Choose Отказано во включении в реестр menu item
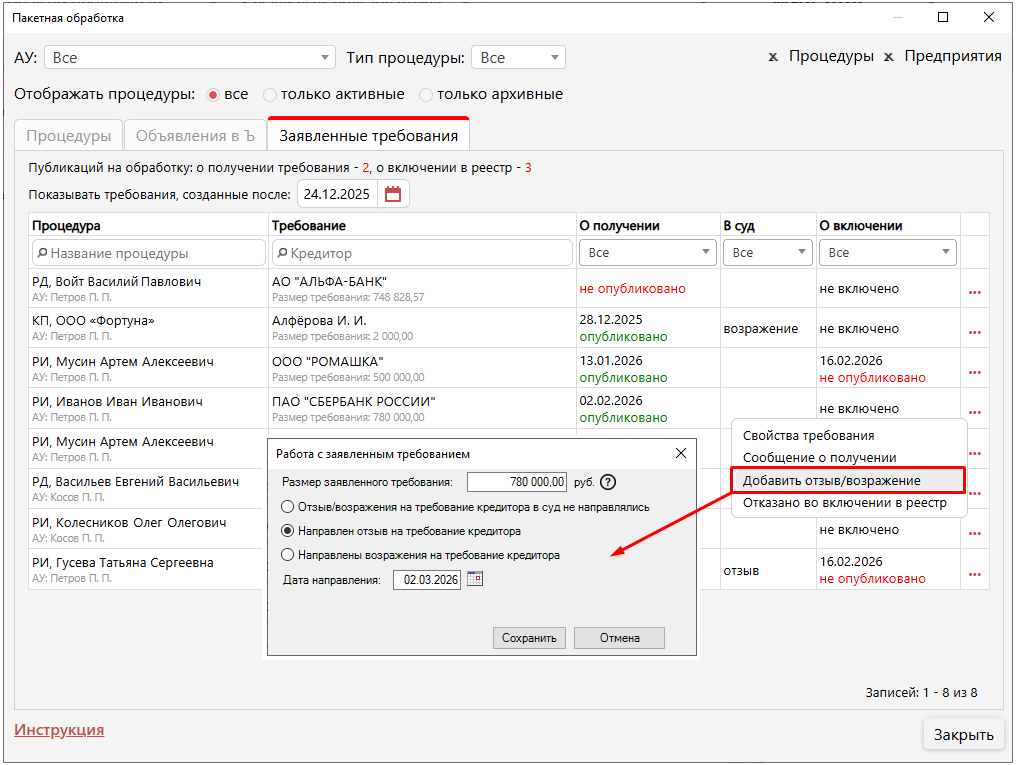The image size is (1017, 765). point(844,503)
